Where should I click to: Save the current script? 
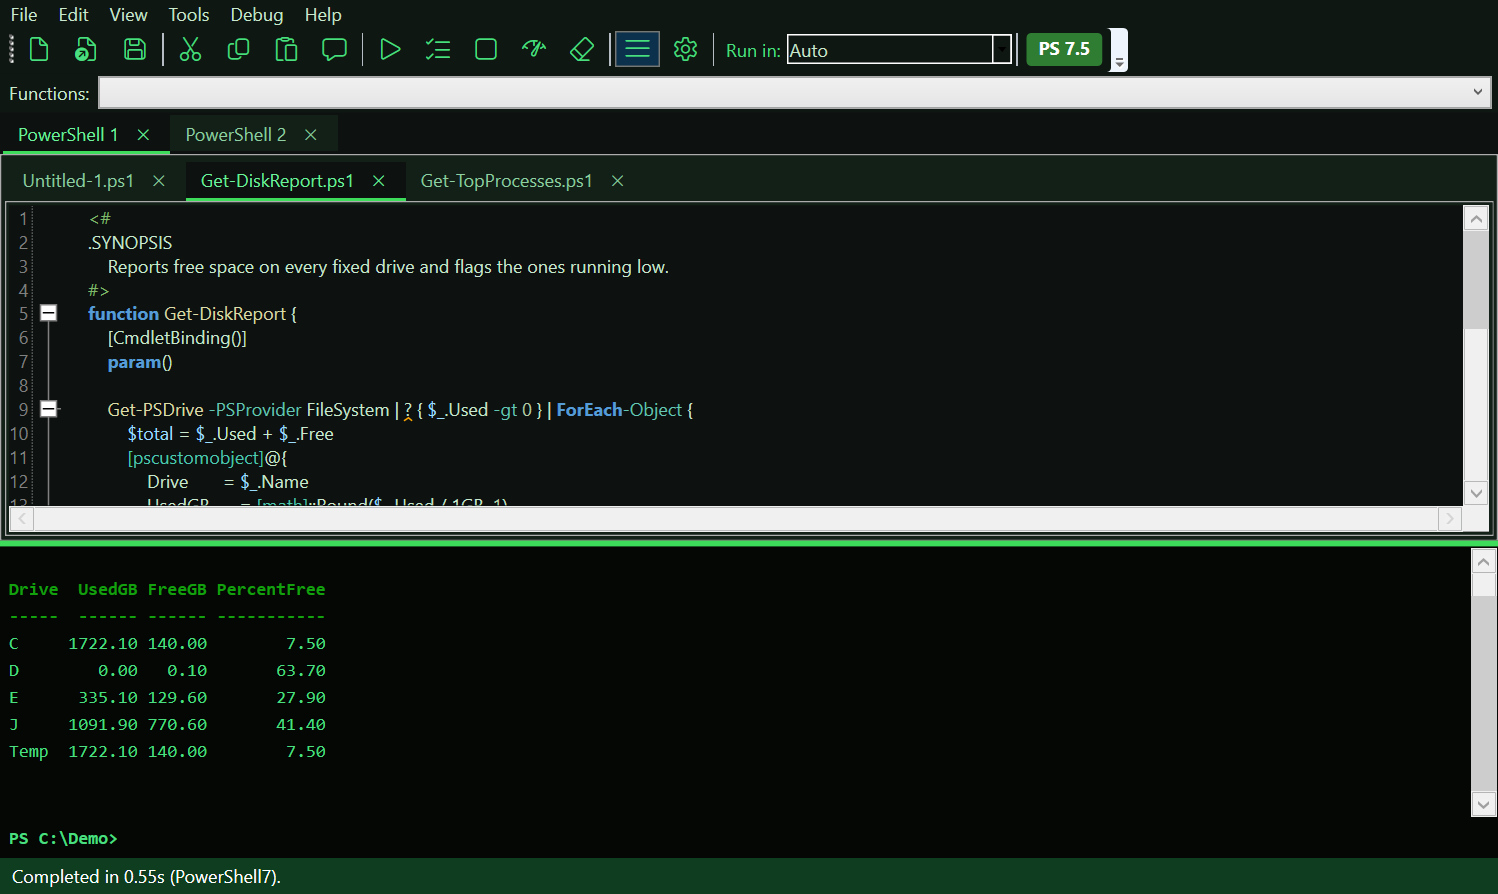tap(134, 49)
